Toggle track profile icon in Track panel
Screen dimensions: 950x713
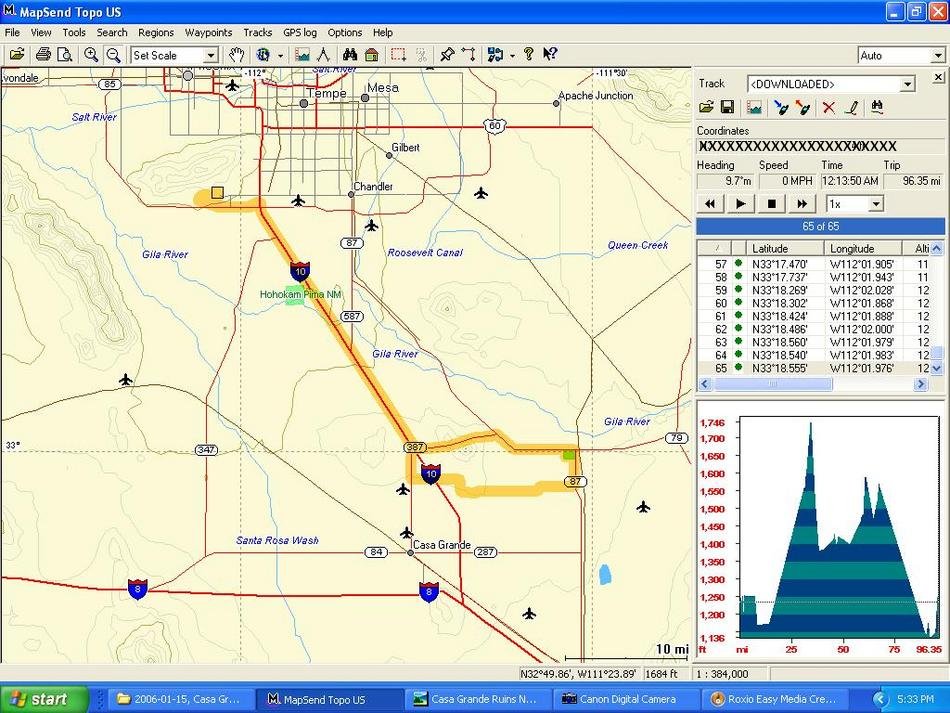754,108
